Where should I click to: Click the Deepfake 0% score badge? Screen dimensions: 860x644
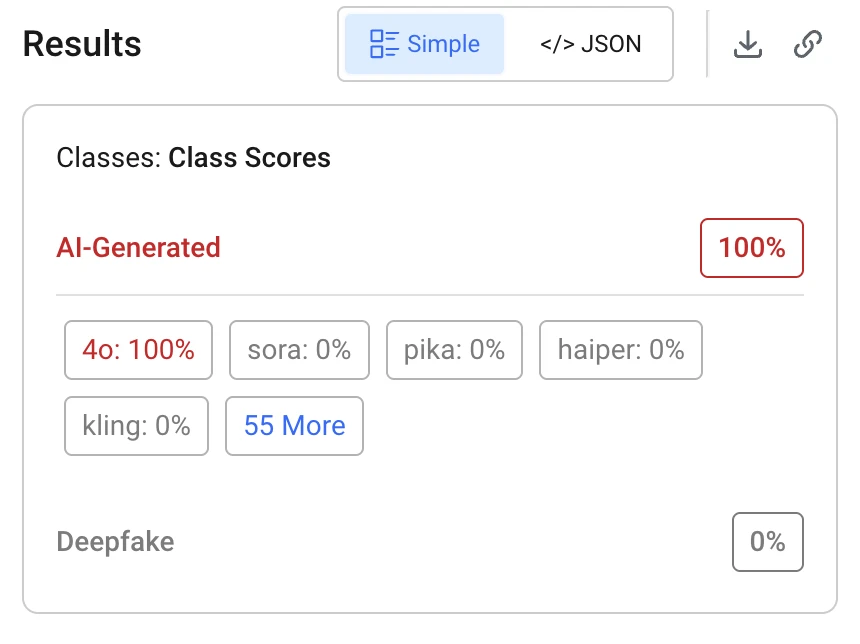click(767, 542)
